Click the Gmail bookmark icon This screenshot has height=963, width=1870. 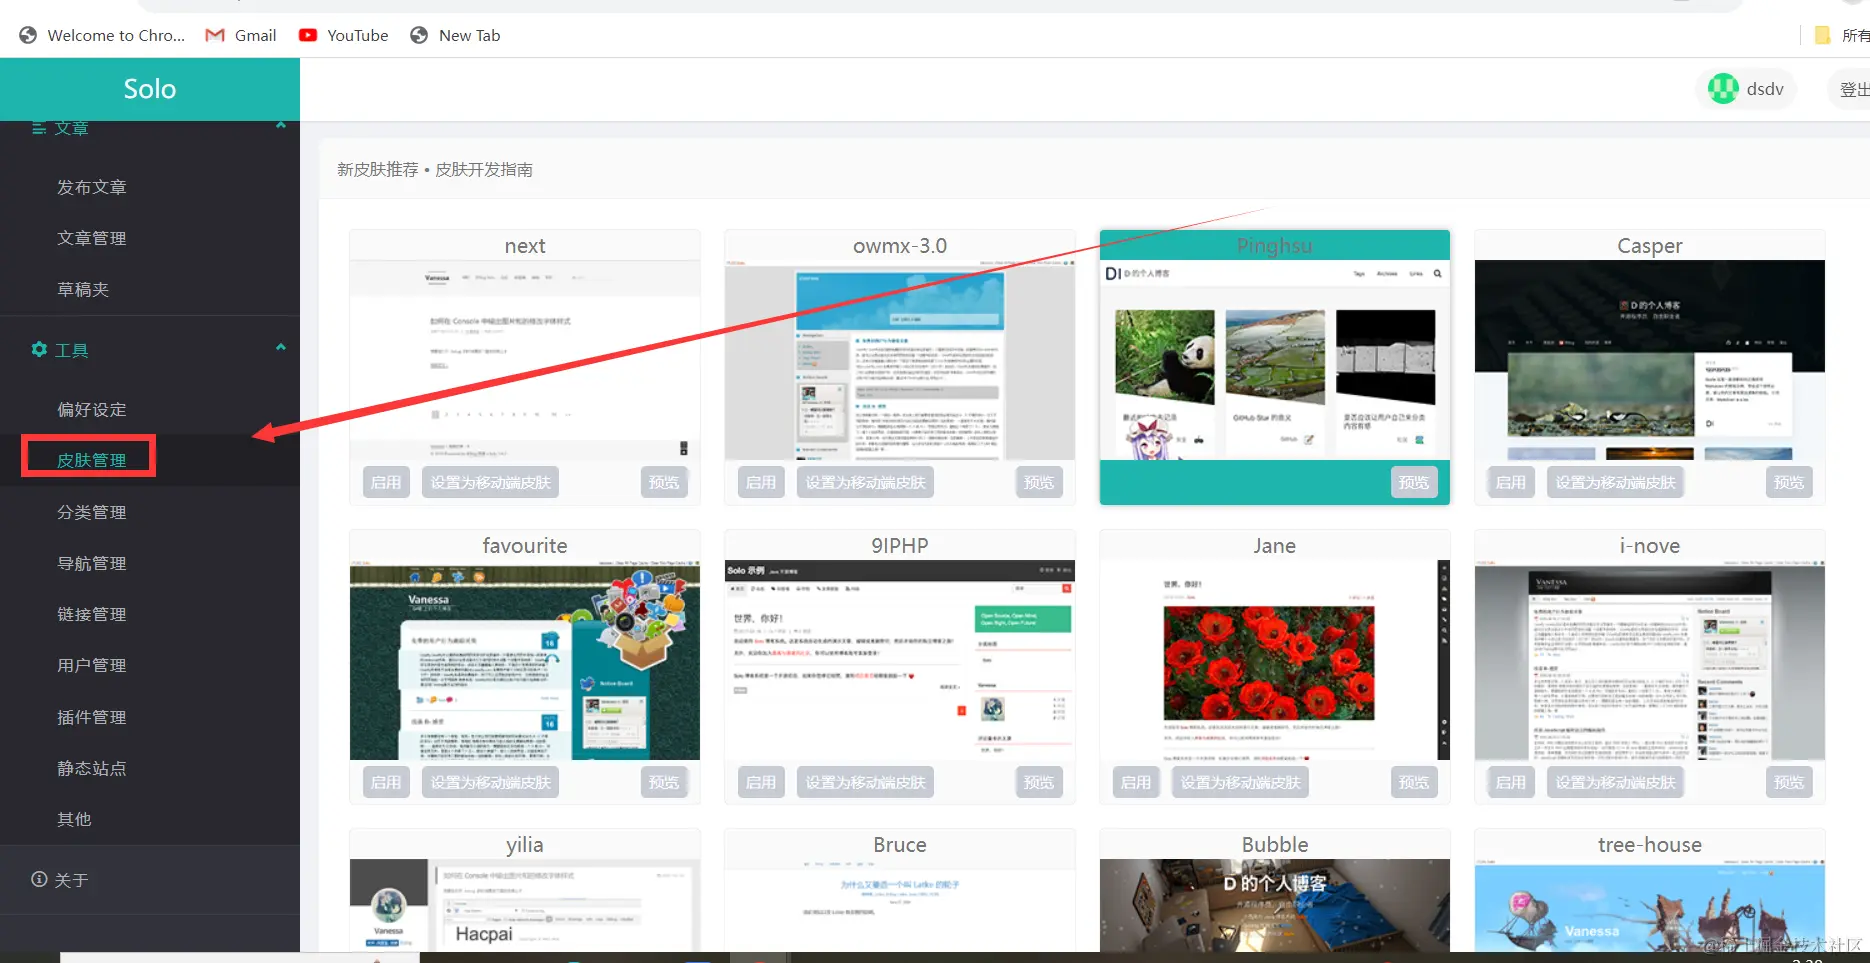[214, 35]
